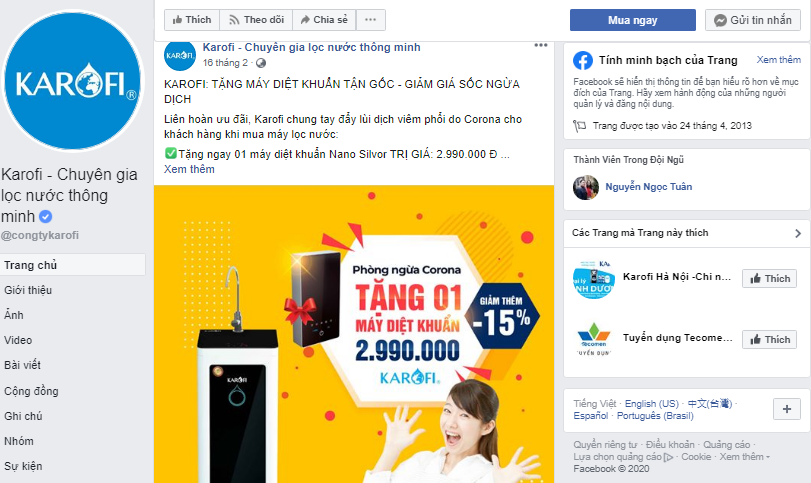Click the post author's small Karofi avatar
The height and width of the screenshot is (483, 811).
coord(180,55)
